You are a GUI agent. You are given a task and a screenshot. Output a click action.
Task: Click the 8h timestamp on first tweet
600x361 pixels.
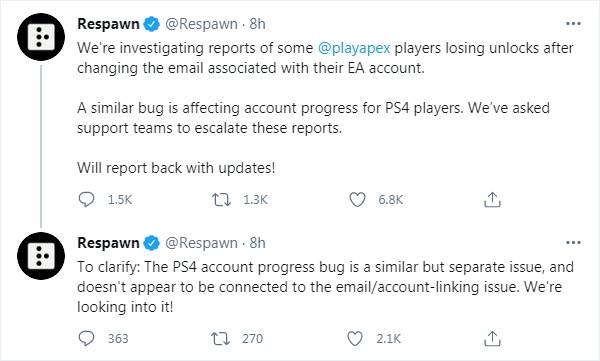(258, 24)
